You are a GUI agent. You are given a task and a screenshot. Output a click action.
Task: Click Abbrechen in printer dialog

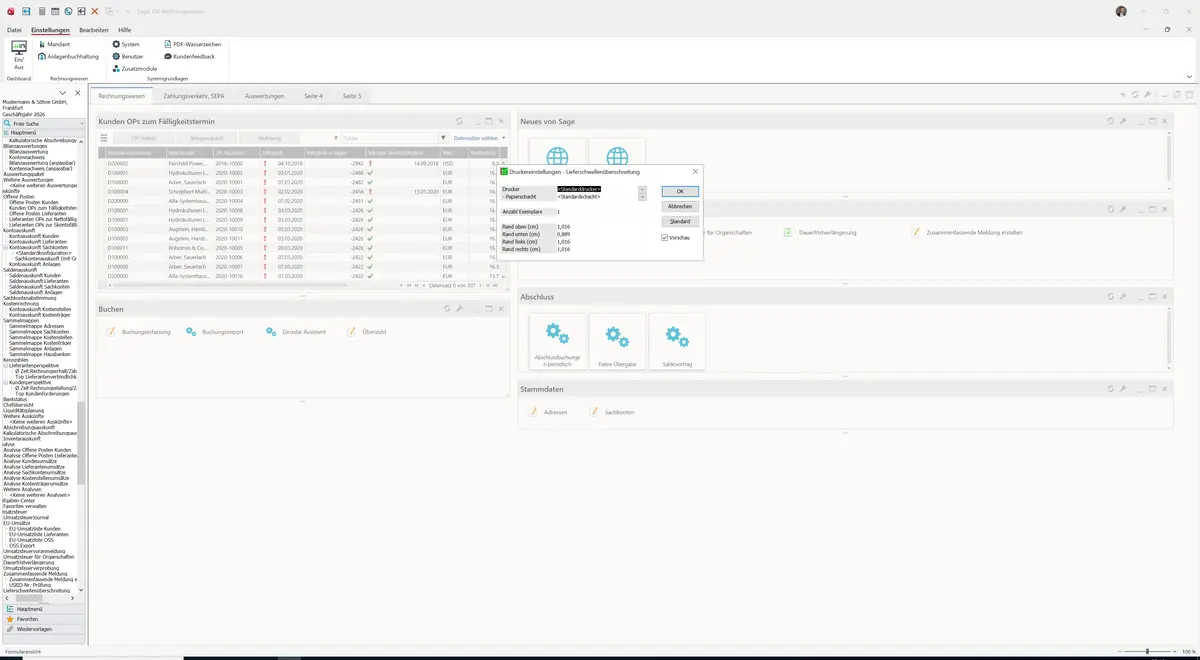tap(680, 206)
